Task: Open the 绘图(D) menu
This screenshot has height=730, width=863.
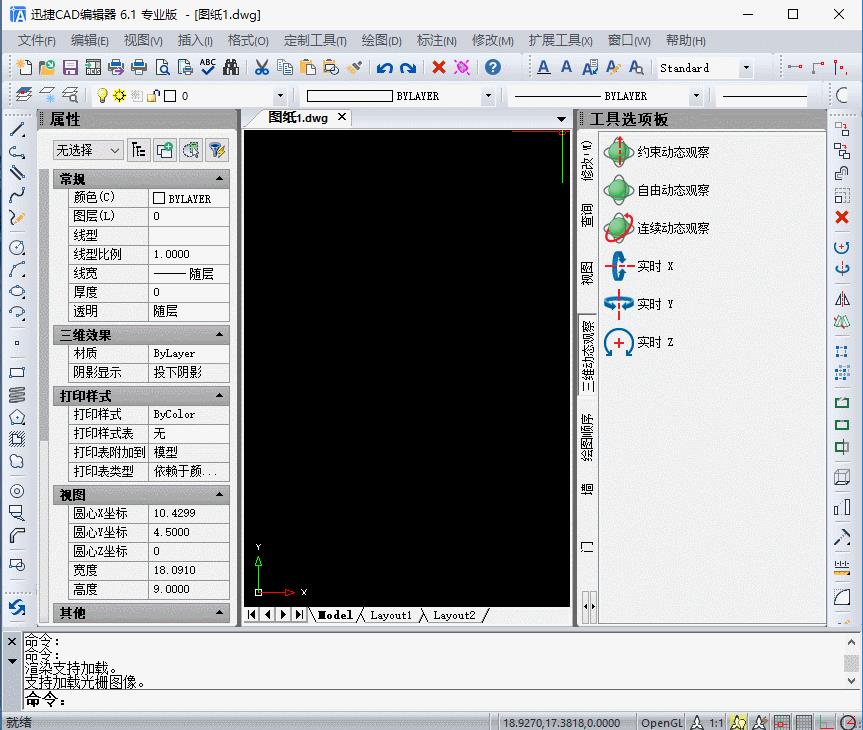Action: coord(381,41)
